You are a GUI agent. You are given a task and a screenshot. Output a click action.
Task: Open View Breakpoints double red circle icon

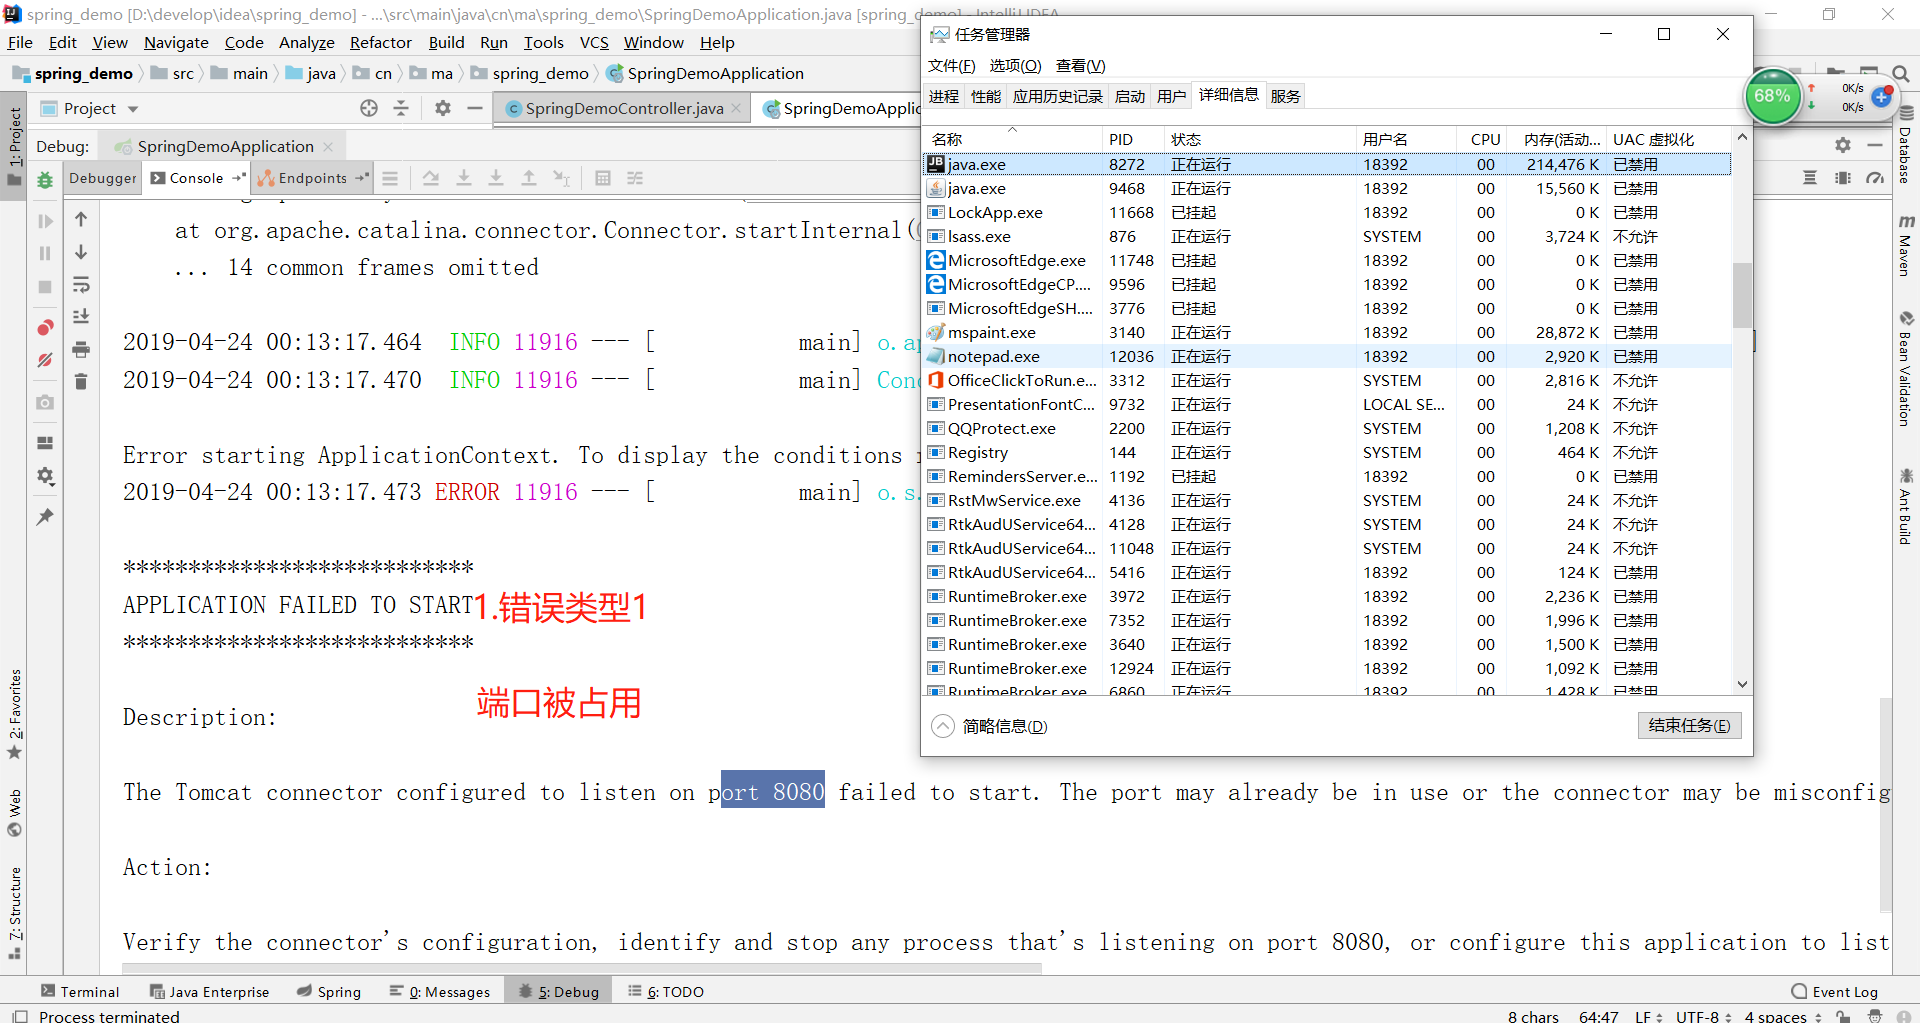tap(45, 328)
